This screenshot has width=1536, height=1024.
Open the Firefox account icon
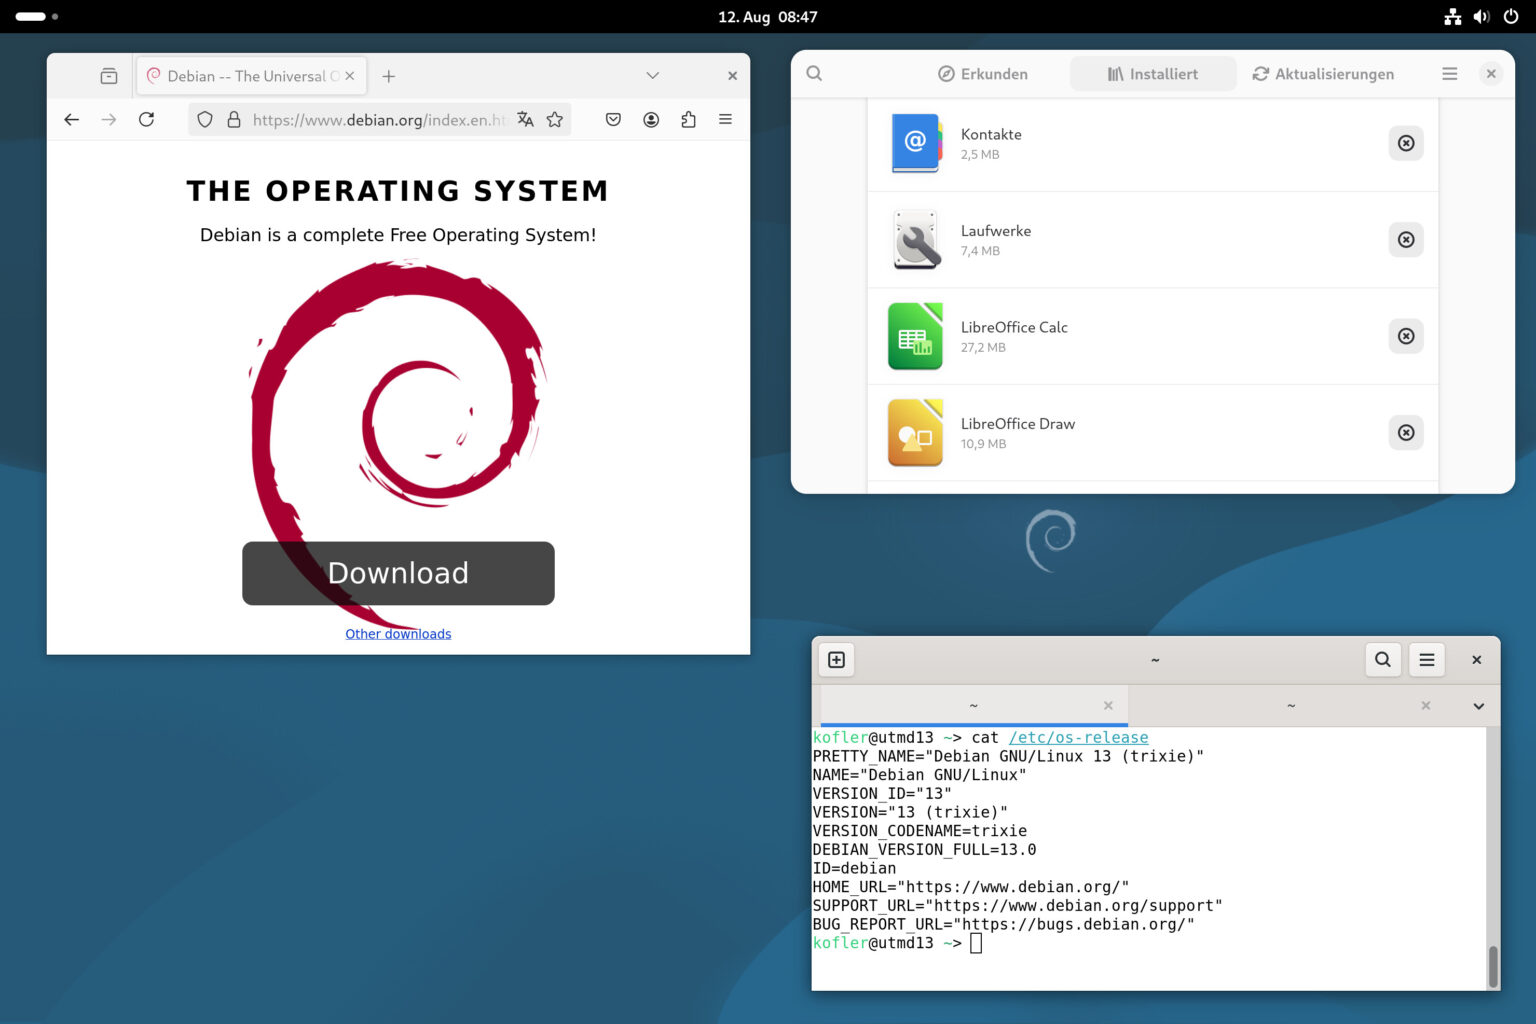click(651, 119)
